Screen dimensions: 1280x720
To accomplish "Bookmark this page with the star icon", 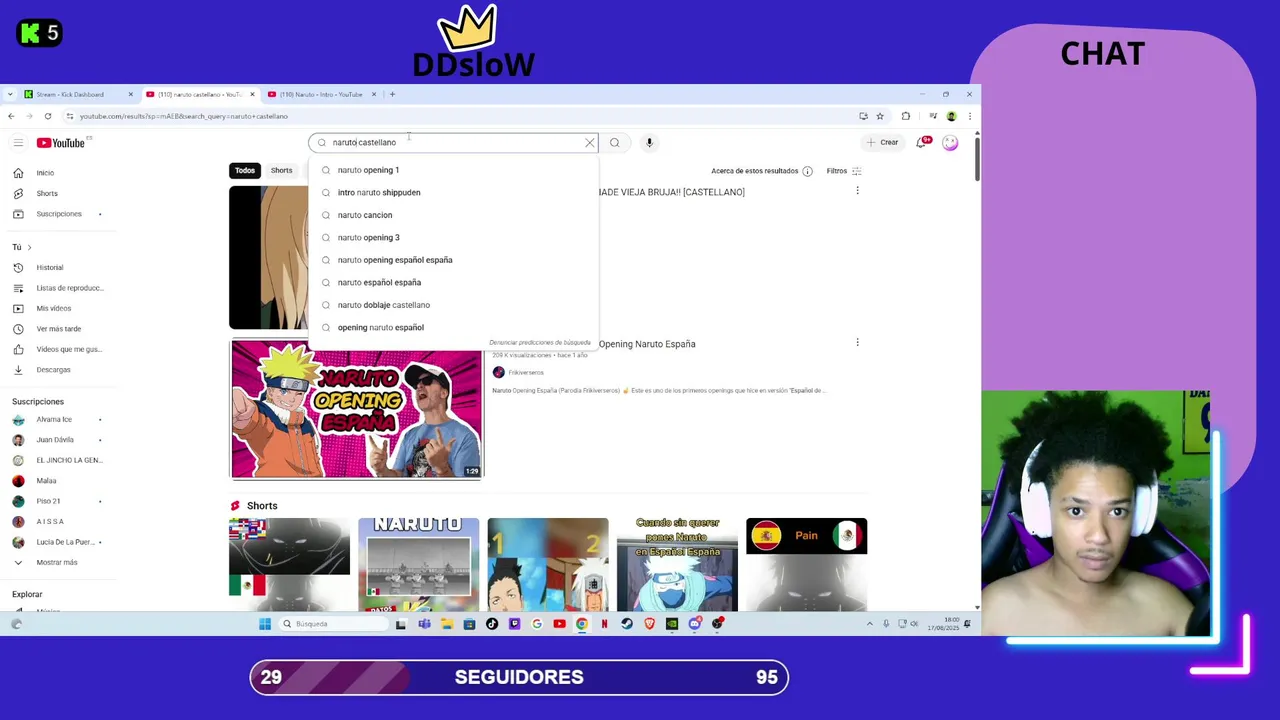I will [x=880, y=116].
